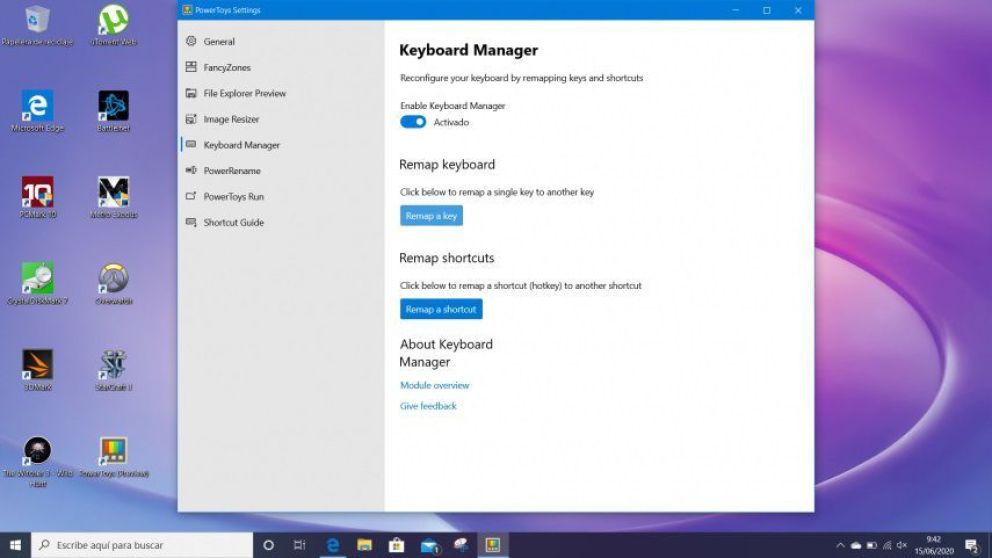The width and height of the screenshot is (992, 558).
Task: Select the Battle.net desktop shortcut
Action: (114, 111)
